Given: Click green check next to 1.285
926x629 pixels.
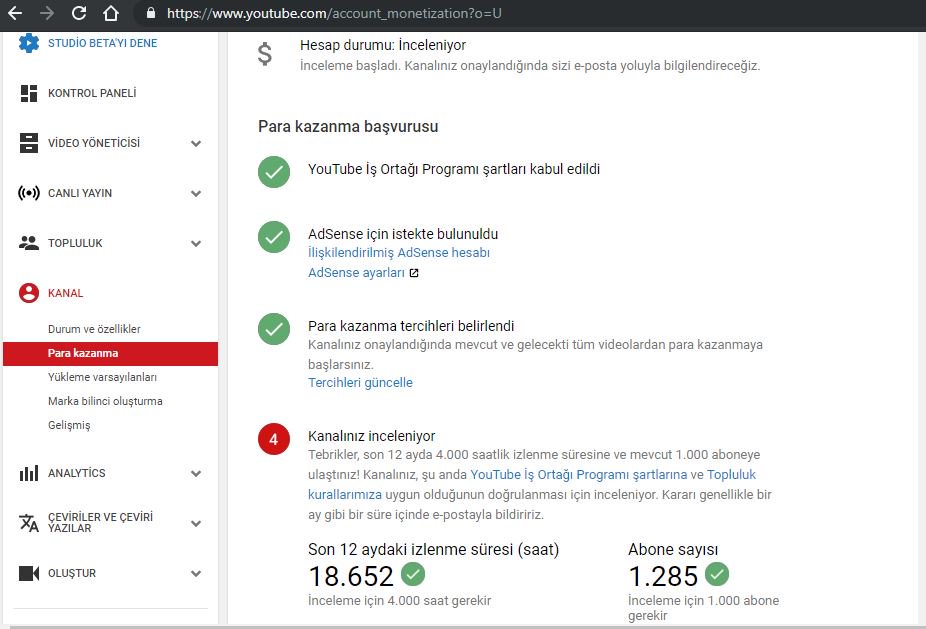Looking at the screenshot, I should [717, 574].
